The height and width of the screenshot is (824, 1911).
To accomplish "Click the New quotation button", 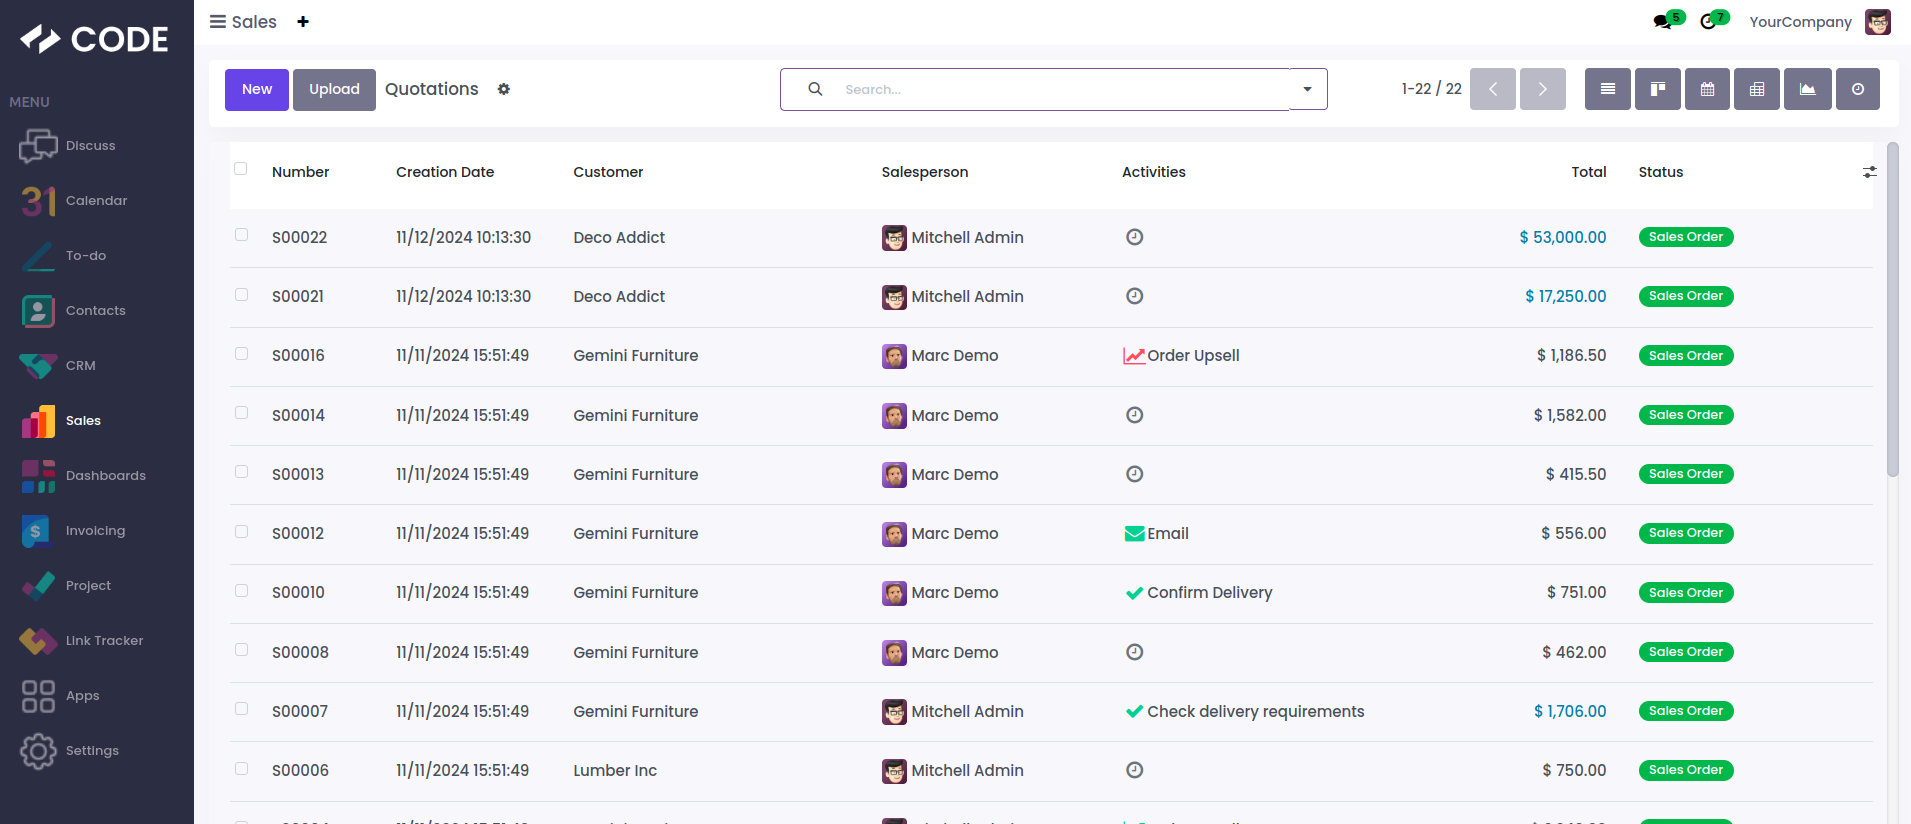I will 257,89.
